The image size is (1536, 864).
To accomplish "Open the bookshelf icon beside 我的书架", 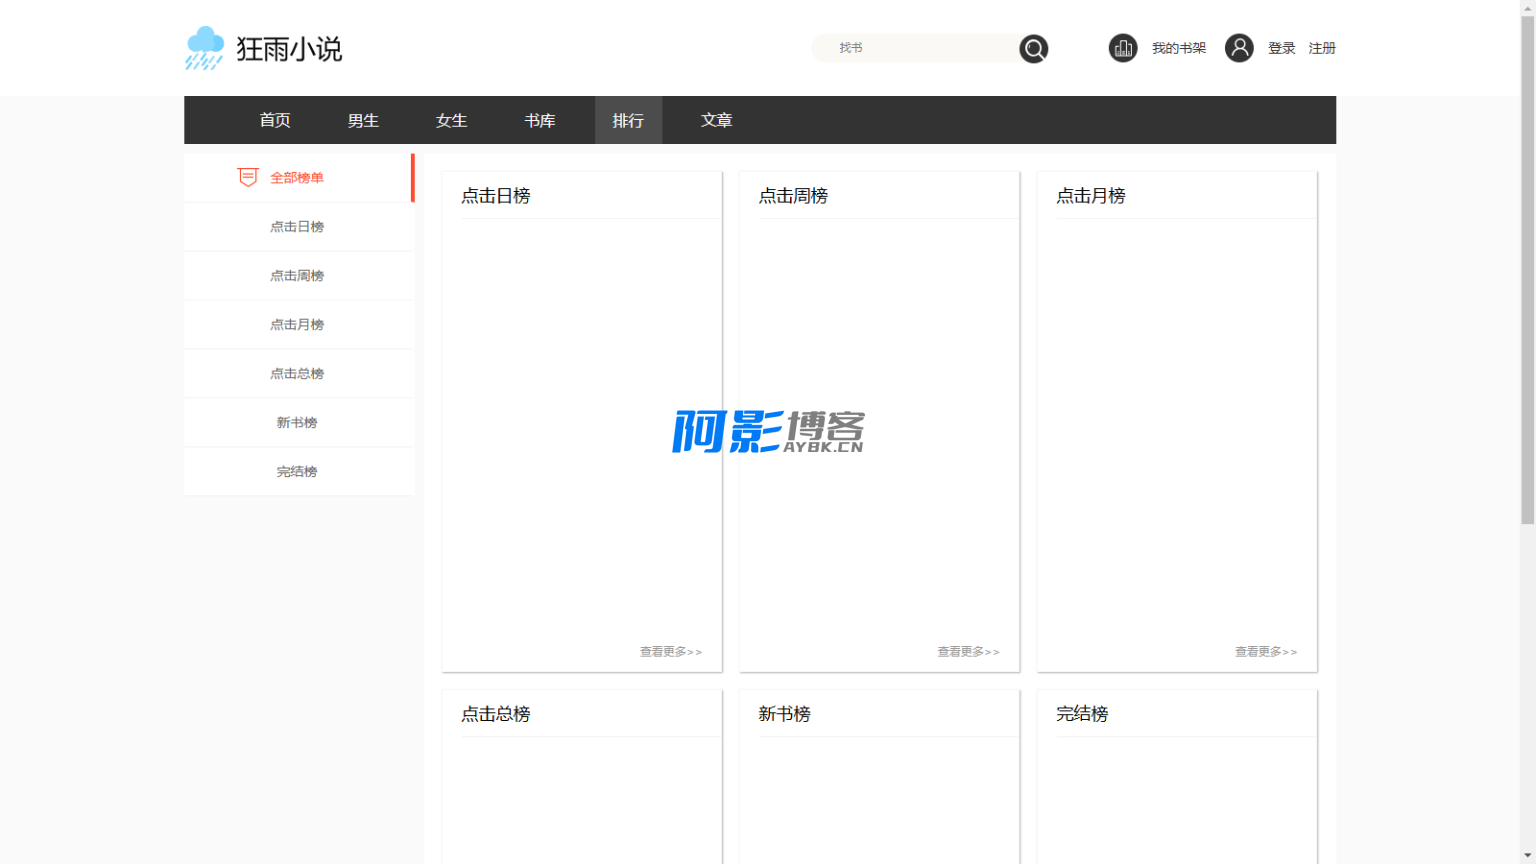I will pos(1122,48).
